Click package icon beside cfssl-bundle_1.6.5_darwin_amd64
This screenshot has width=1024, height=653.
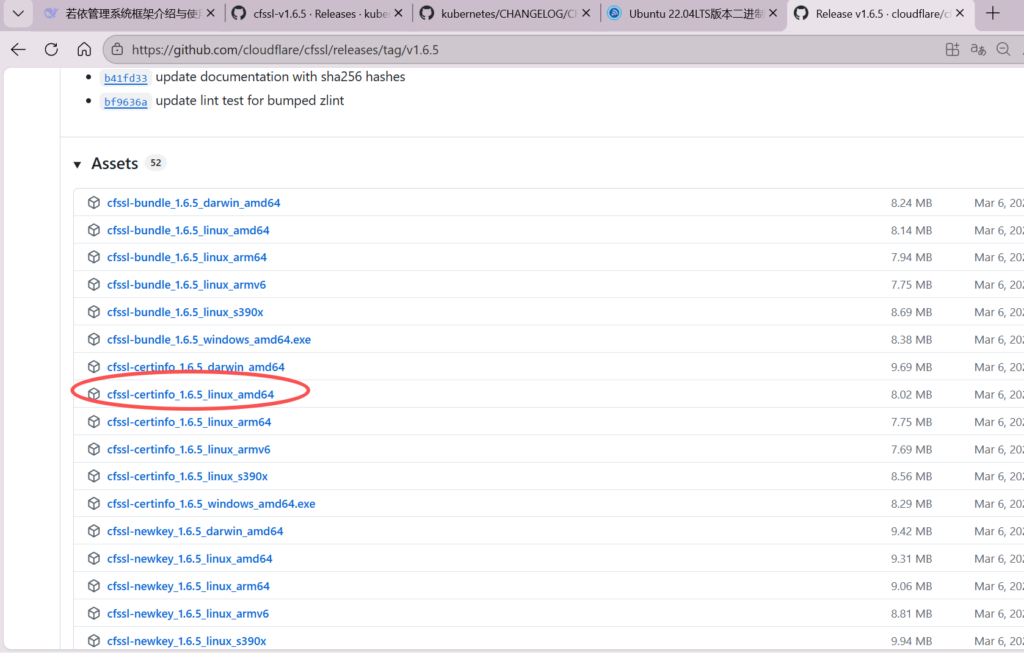coord(94,203)
